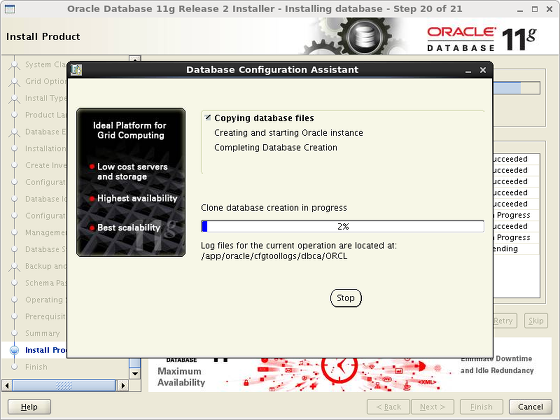This screenshot has width=560, height=420.
Task: Select the Prerequisite step in sidebar
Action: 45,316
